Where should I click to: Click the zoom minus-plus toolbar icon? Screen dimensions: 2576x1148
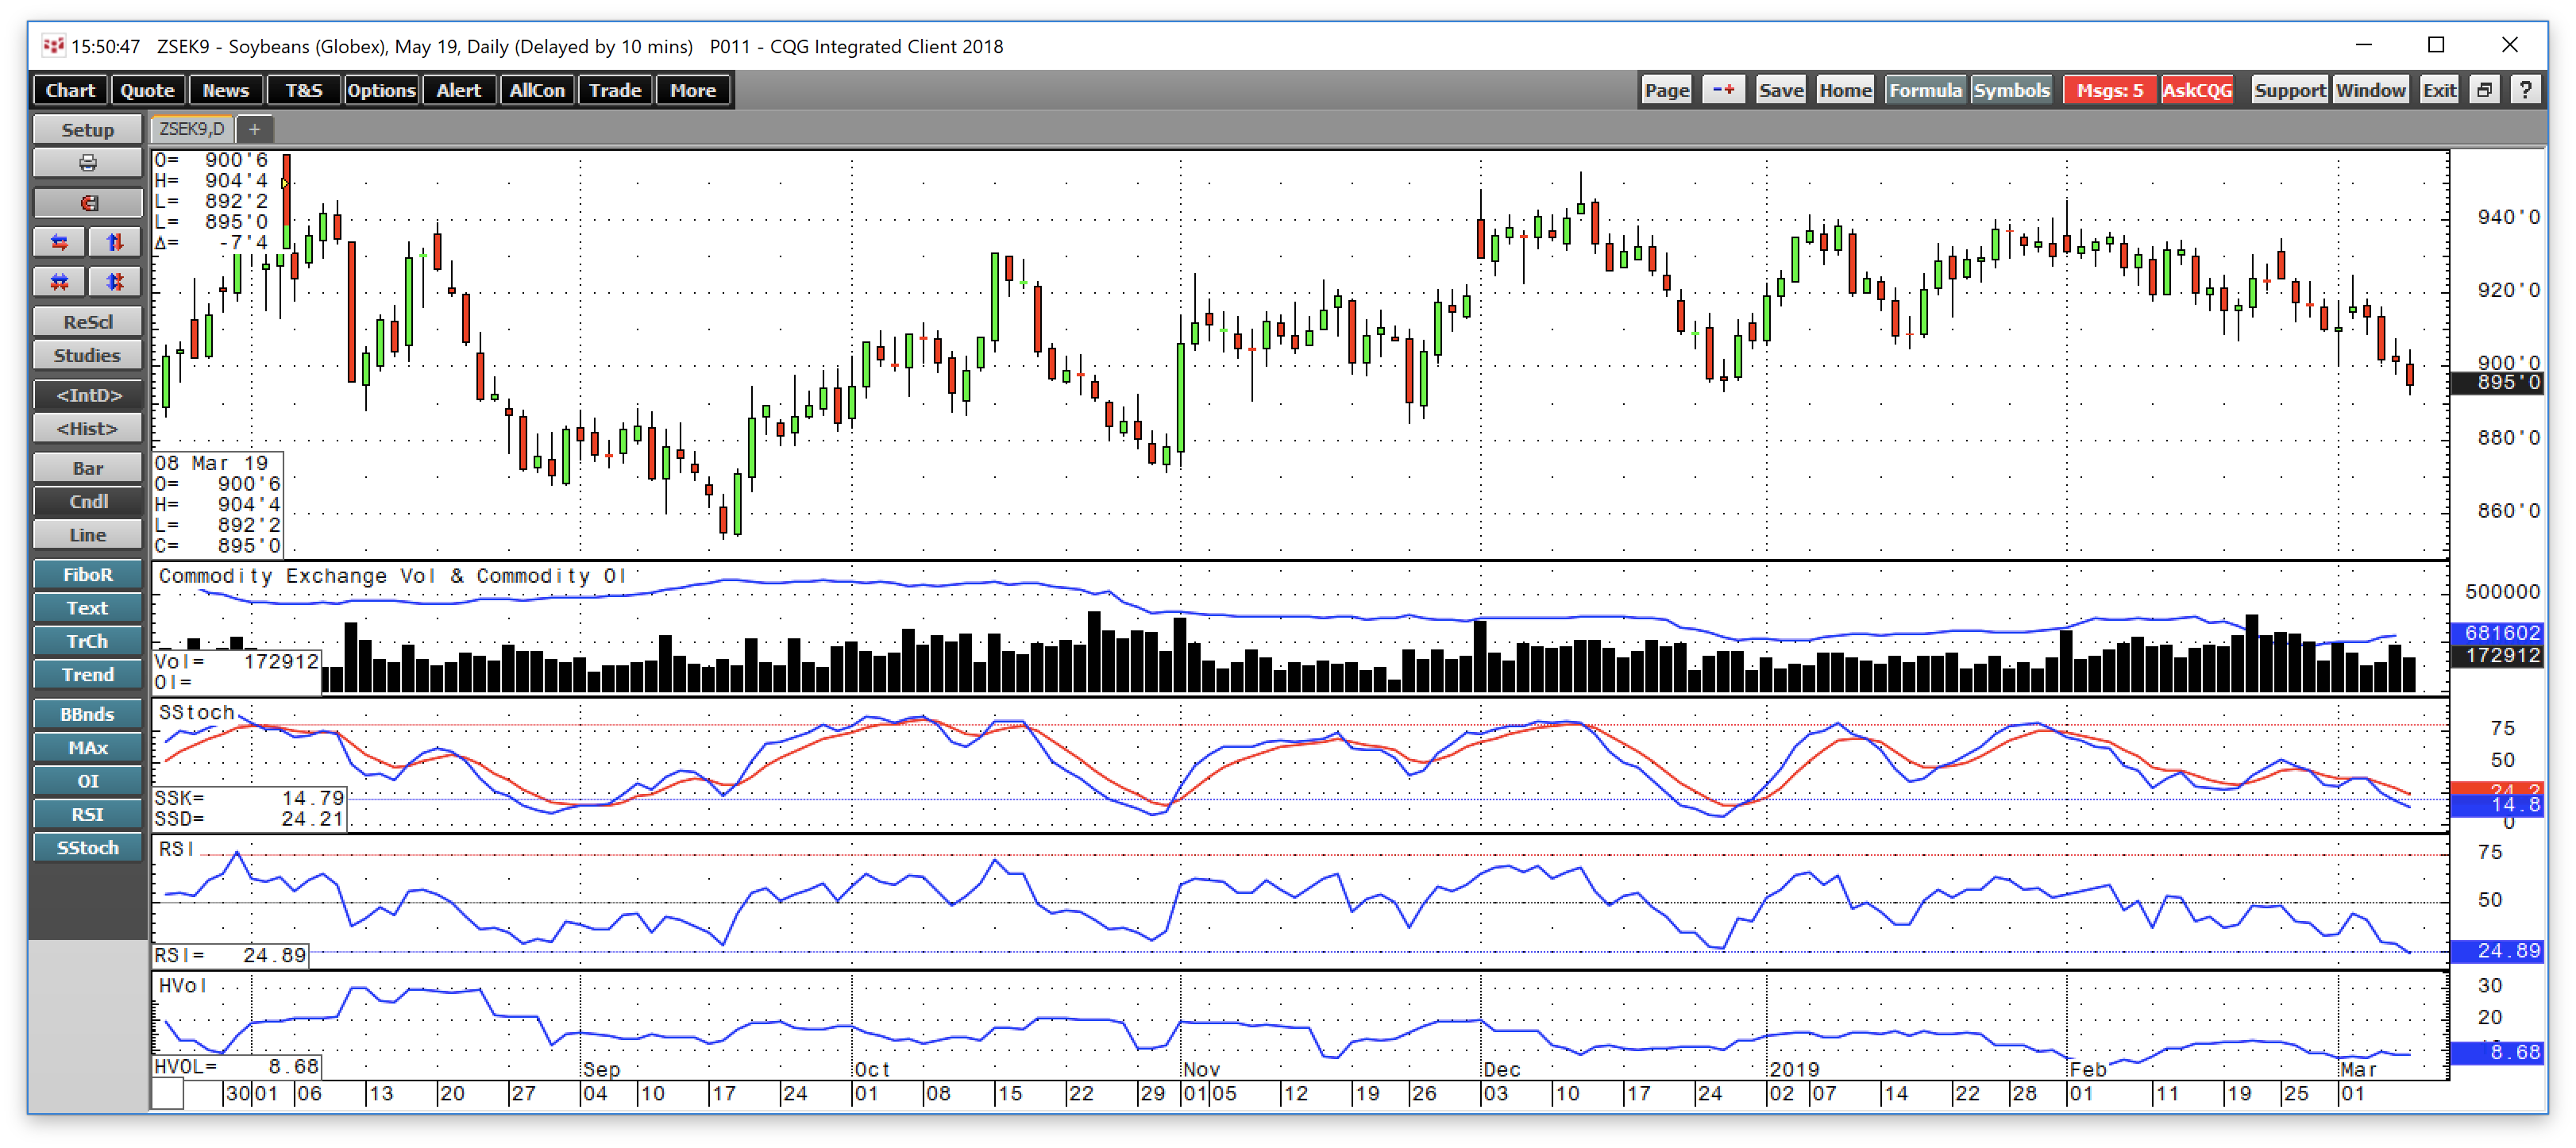(1723, 89)
